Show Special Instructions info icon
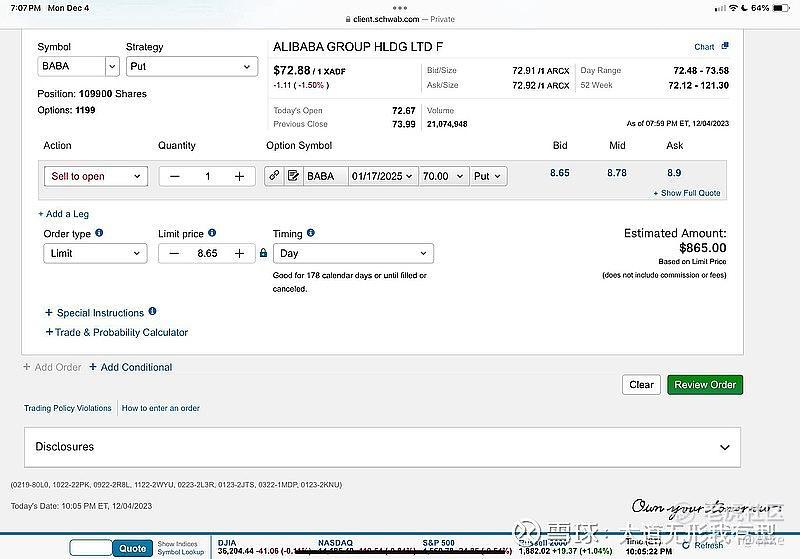Screen dimensions: 800x559 [x=152, y=311]
